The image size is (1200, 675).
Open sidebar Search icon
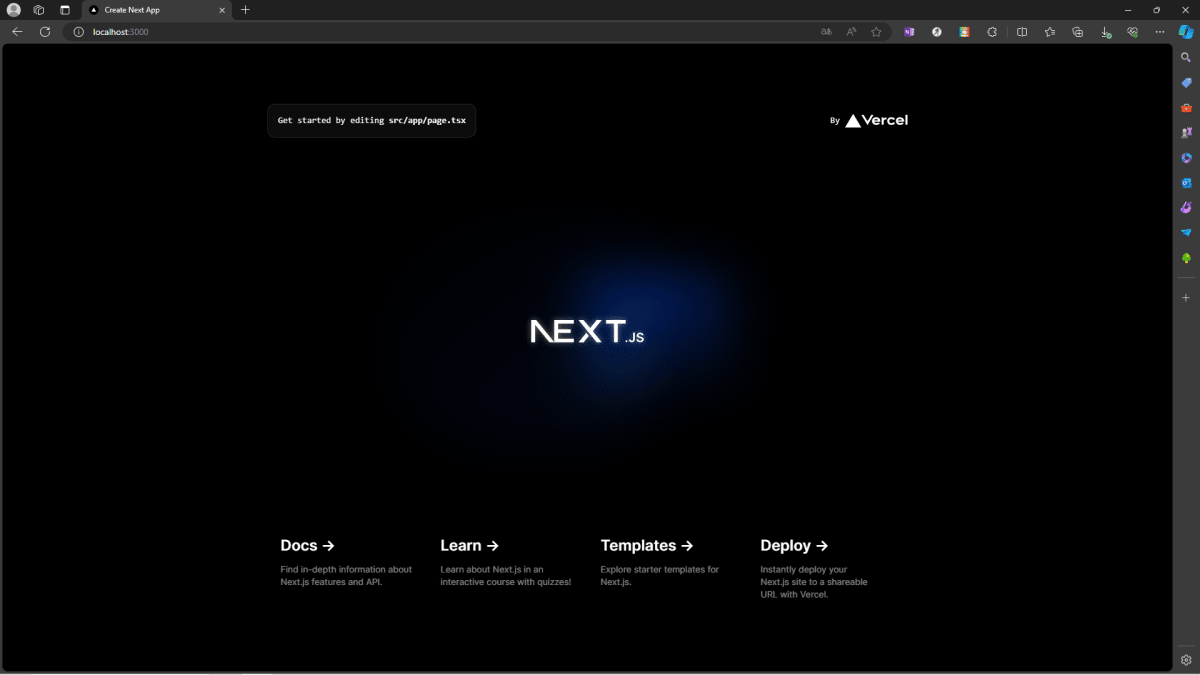[1186, 57]
